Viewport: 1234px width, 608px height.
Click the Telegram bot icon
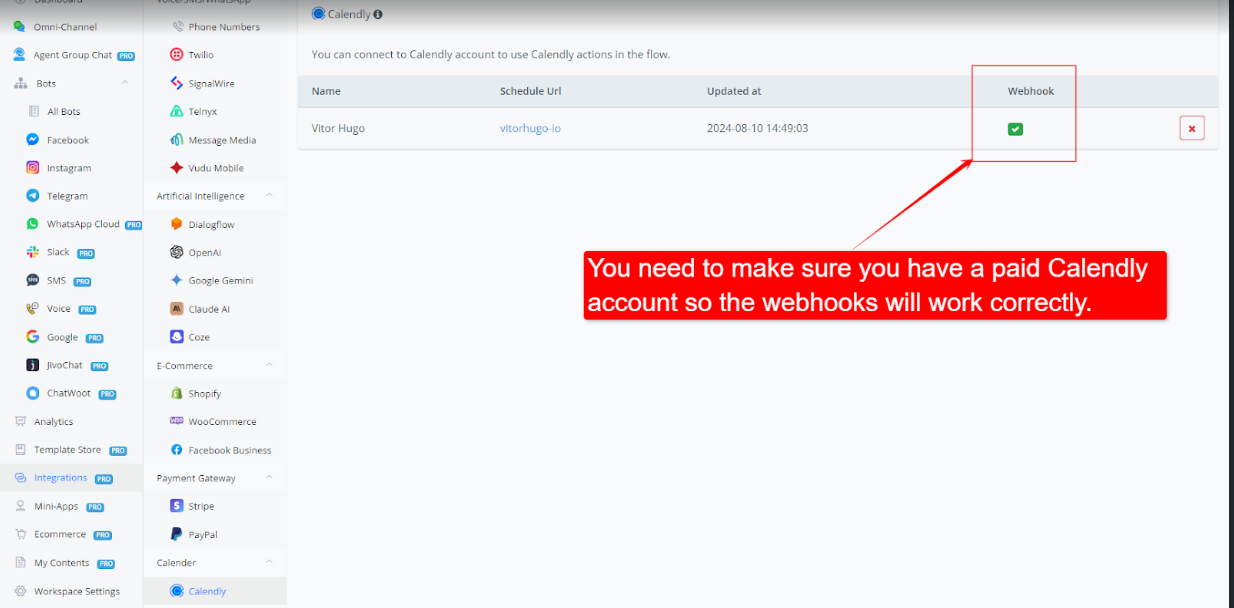coord(33,196)
